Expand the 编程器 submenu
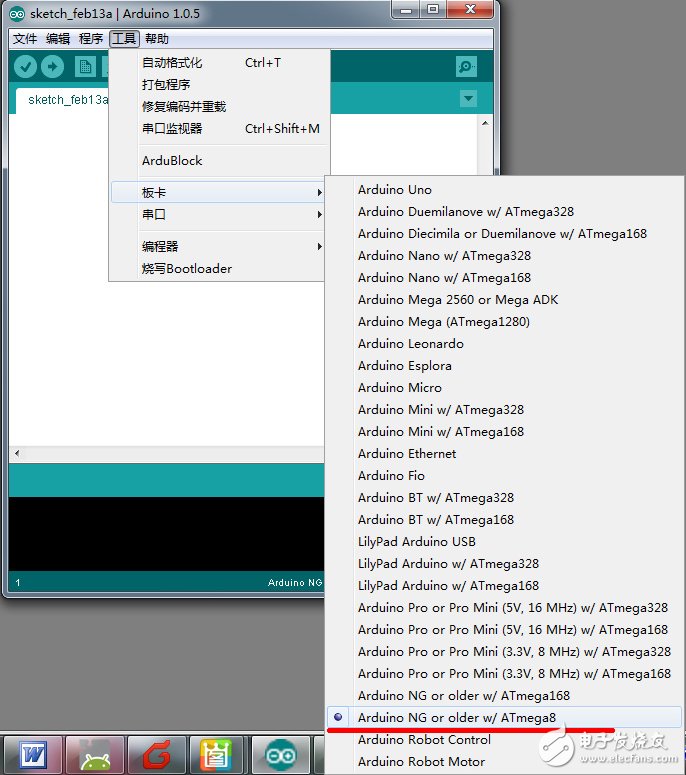Screen dimensions: 686x775 [217, 246]
